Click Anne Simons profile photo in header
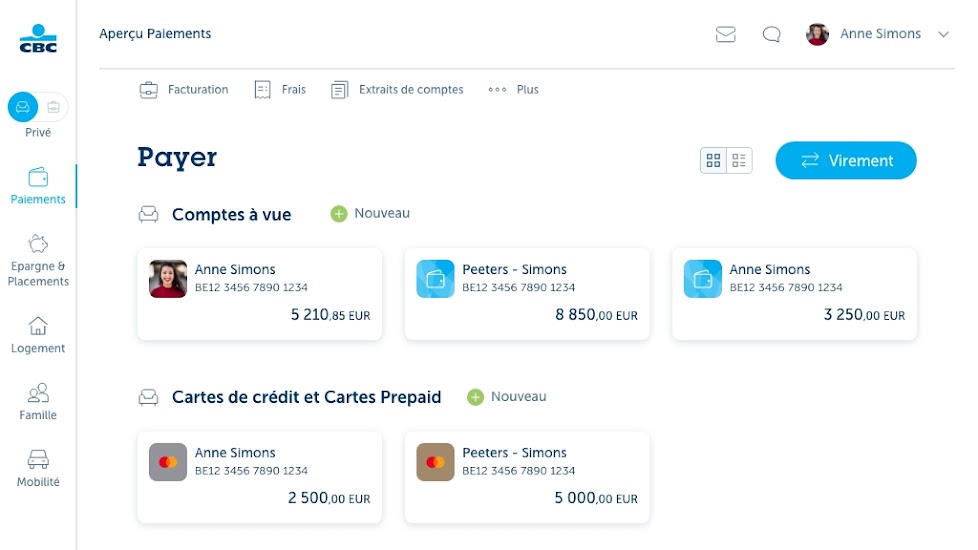Image resolution: width=978 pixels, height=550 pixels. [817, 34]
